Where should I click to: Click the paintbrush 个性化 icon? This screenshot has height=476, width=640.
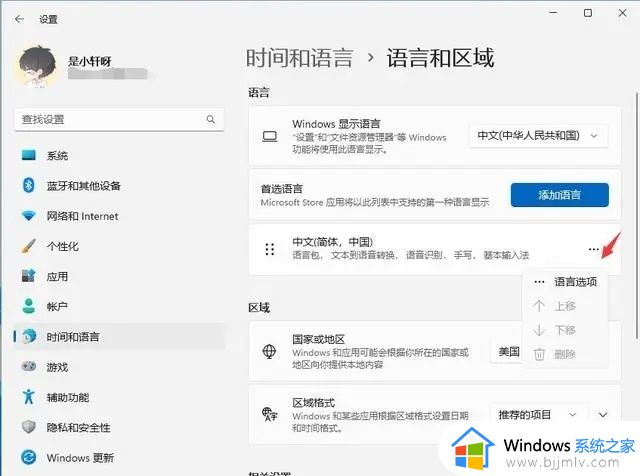(x=29, y=246)
